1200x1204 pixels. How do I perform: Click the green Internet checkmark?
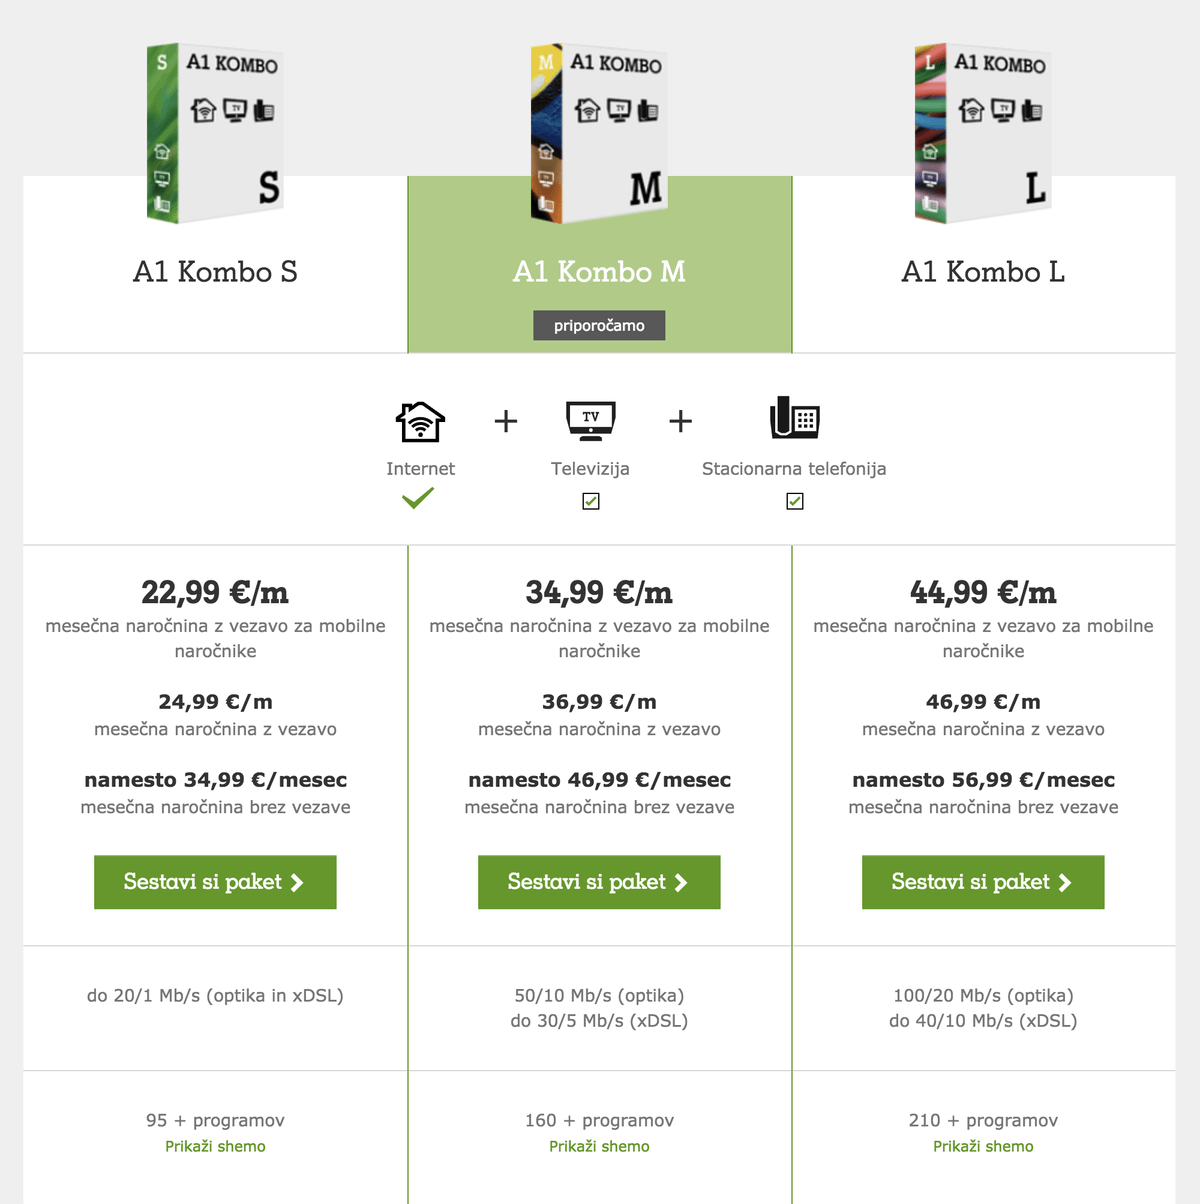point(418,498)
